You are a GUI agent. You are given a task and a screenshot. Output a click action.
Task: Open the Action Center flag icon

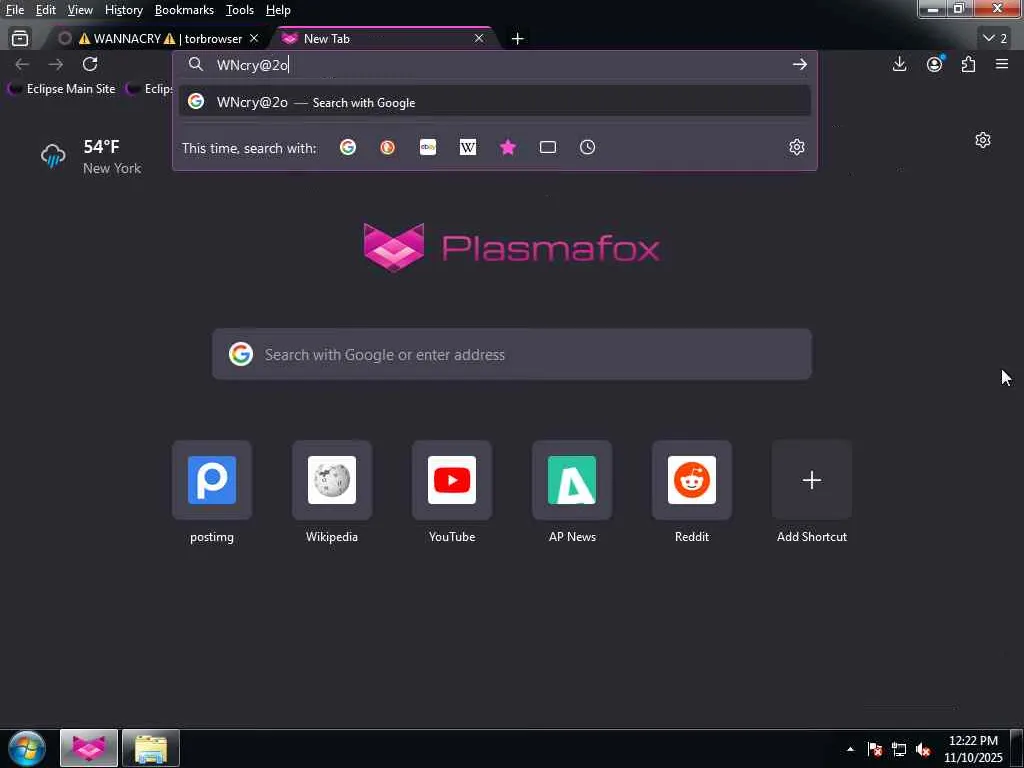click(x=875, y=749)
